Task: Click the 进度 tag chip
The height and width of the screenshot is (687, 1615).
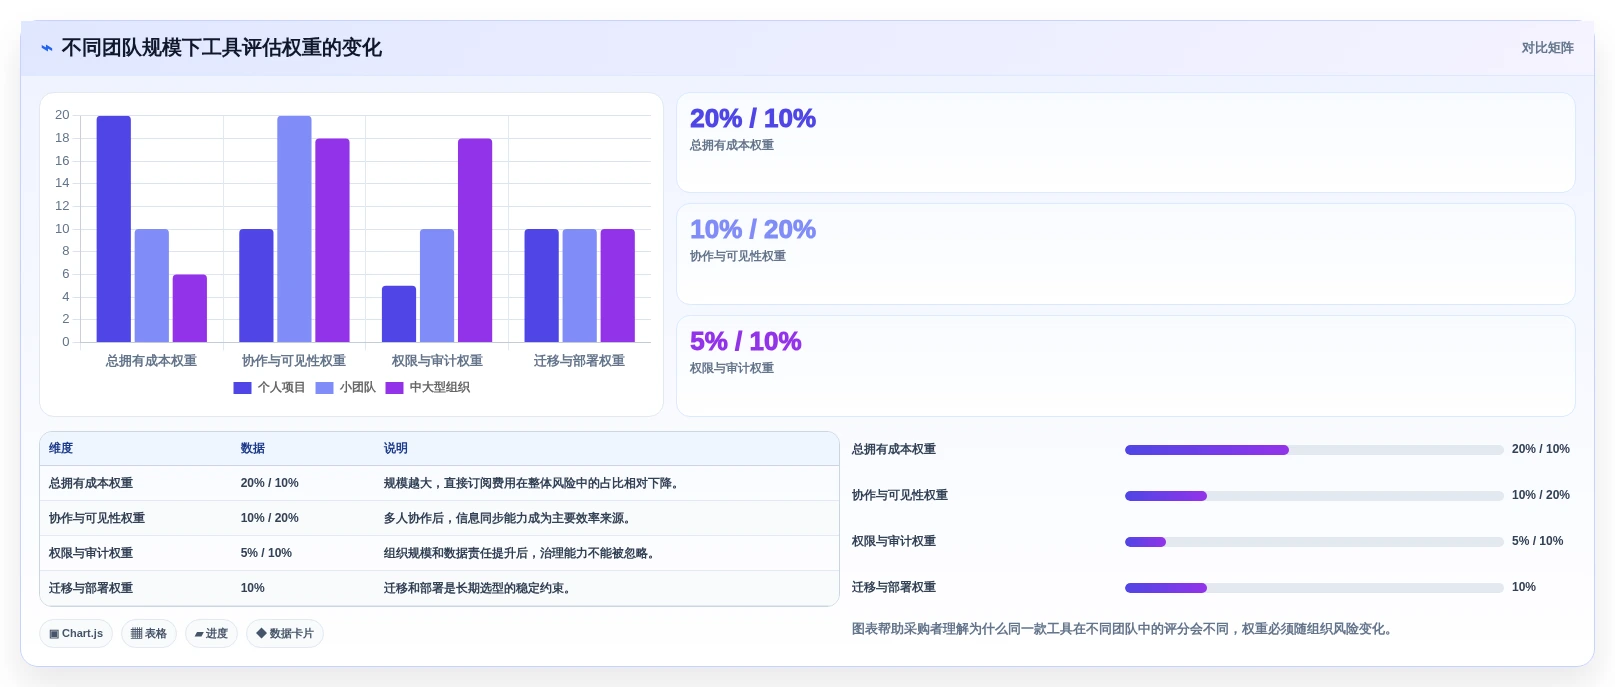Action: [211, 634]
